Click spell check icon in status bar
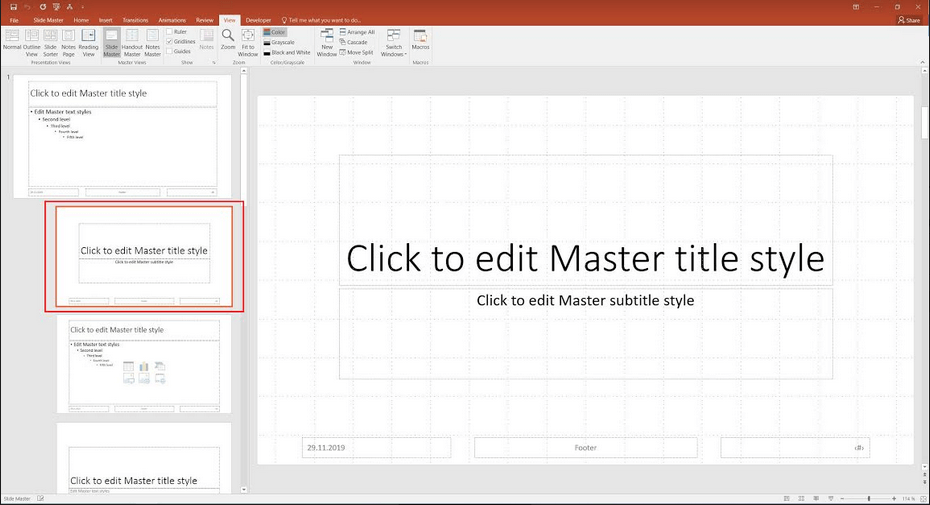This screenshot has width=930, height=505. click(40, 498)
